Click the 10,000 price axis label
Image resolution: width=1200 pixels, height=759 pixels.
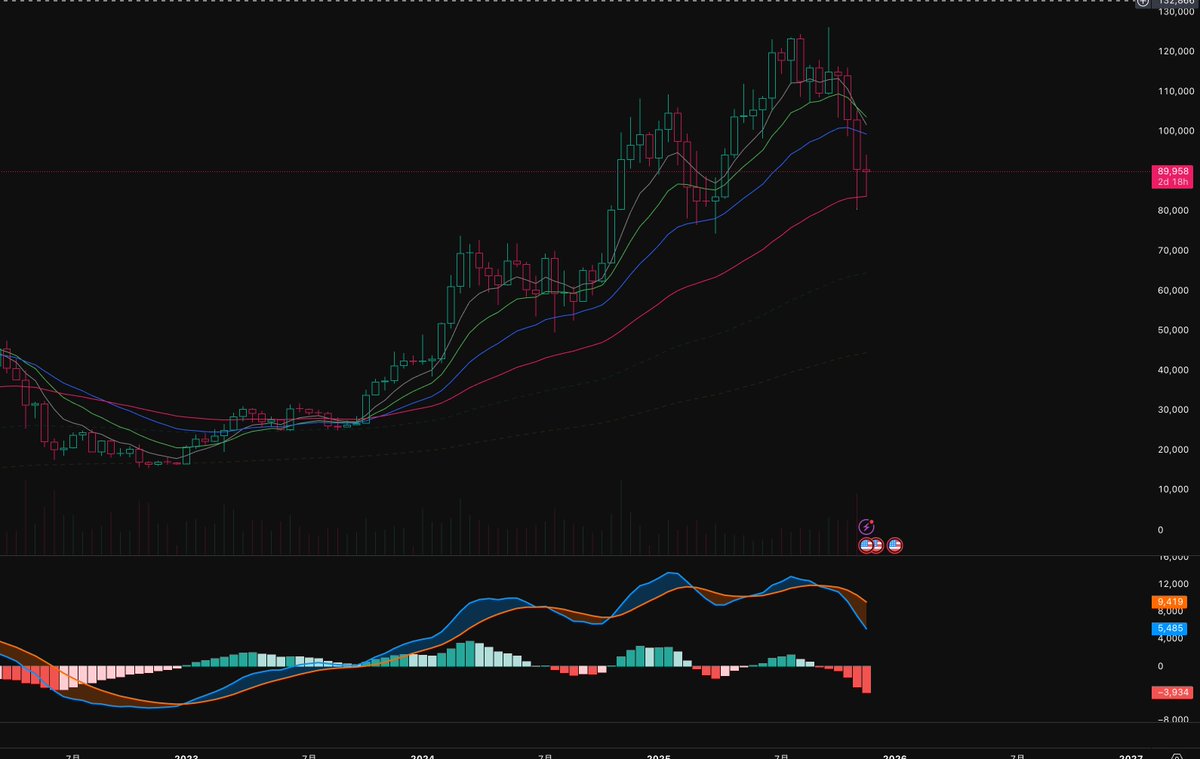click(x=1173, y=489)
